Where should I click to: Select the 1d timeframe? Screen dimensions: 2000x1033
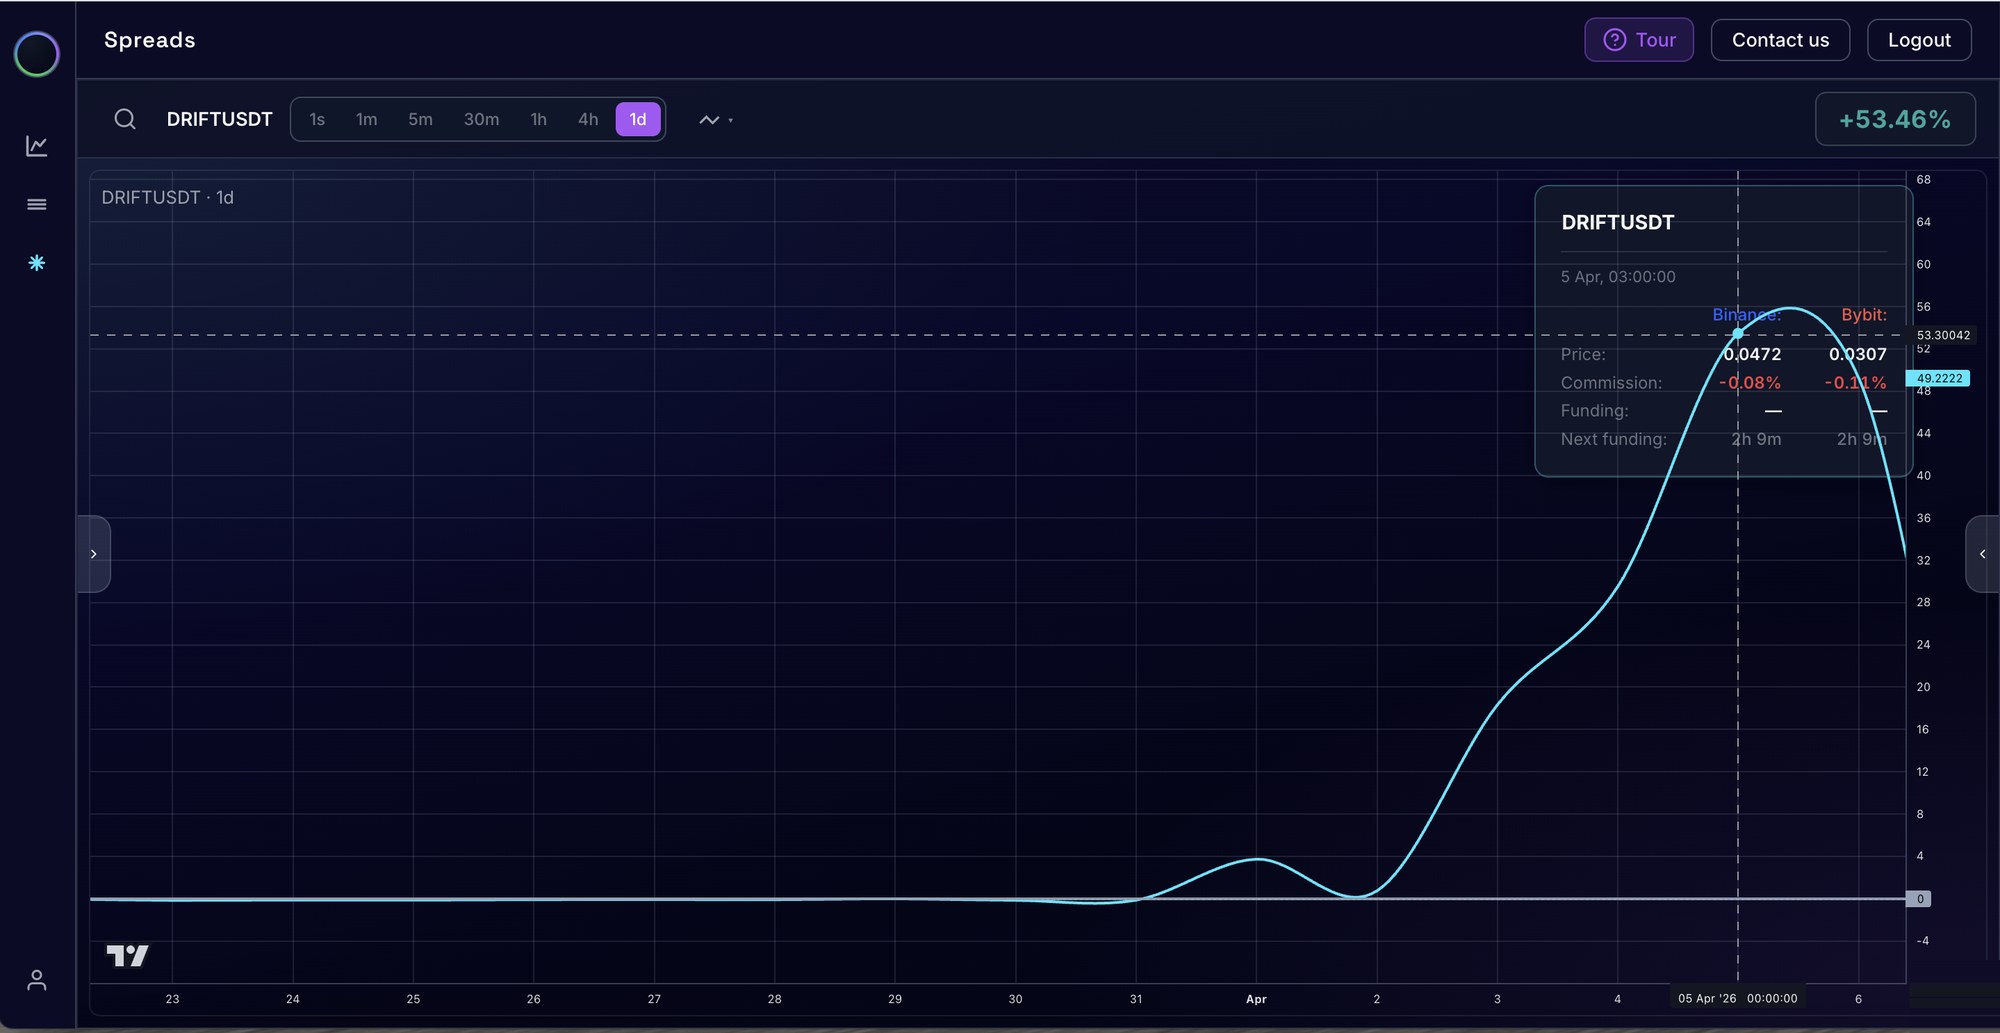point(638,120)
